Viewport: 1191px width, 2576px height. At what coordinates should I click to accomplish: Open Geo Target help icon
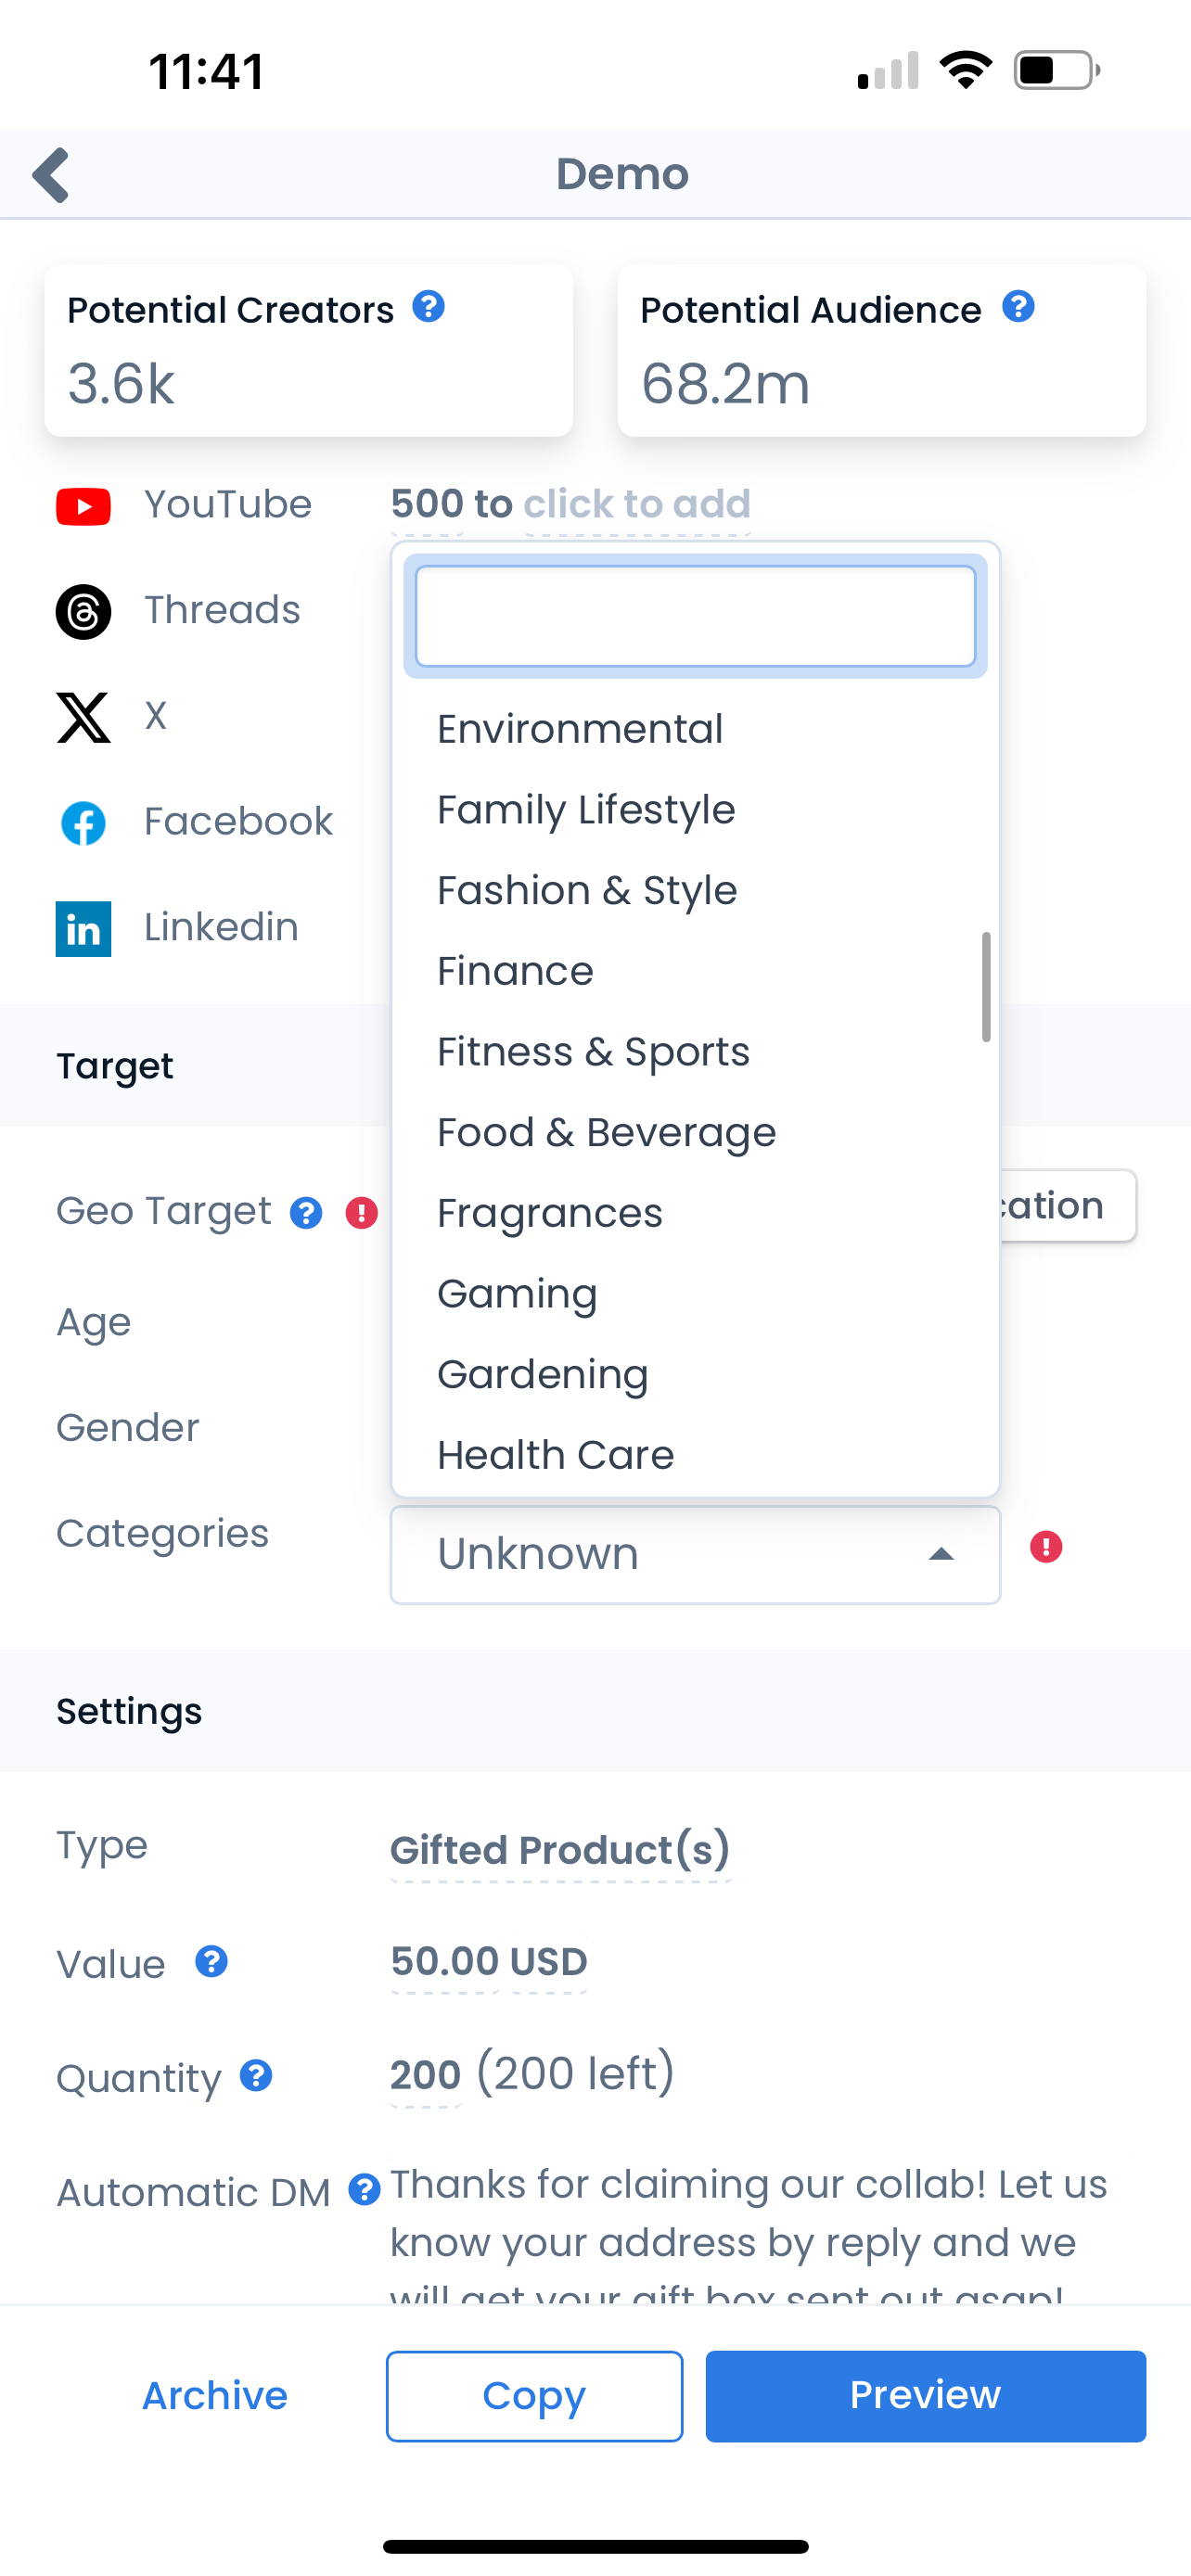click(x=306, y=1213)
